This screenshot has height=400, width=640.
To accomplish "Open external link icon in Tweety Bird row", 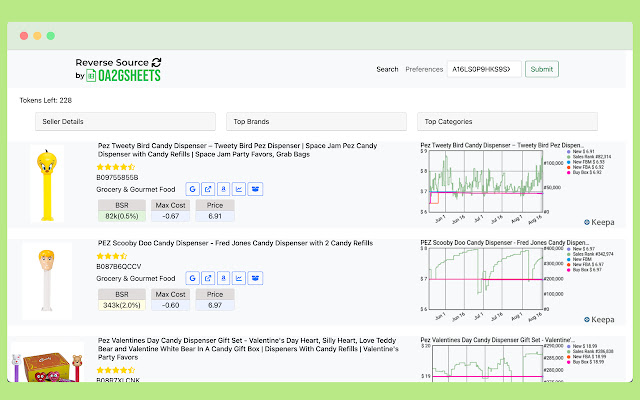I will (x=208, y=189).
